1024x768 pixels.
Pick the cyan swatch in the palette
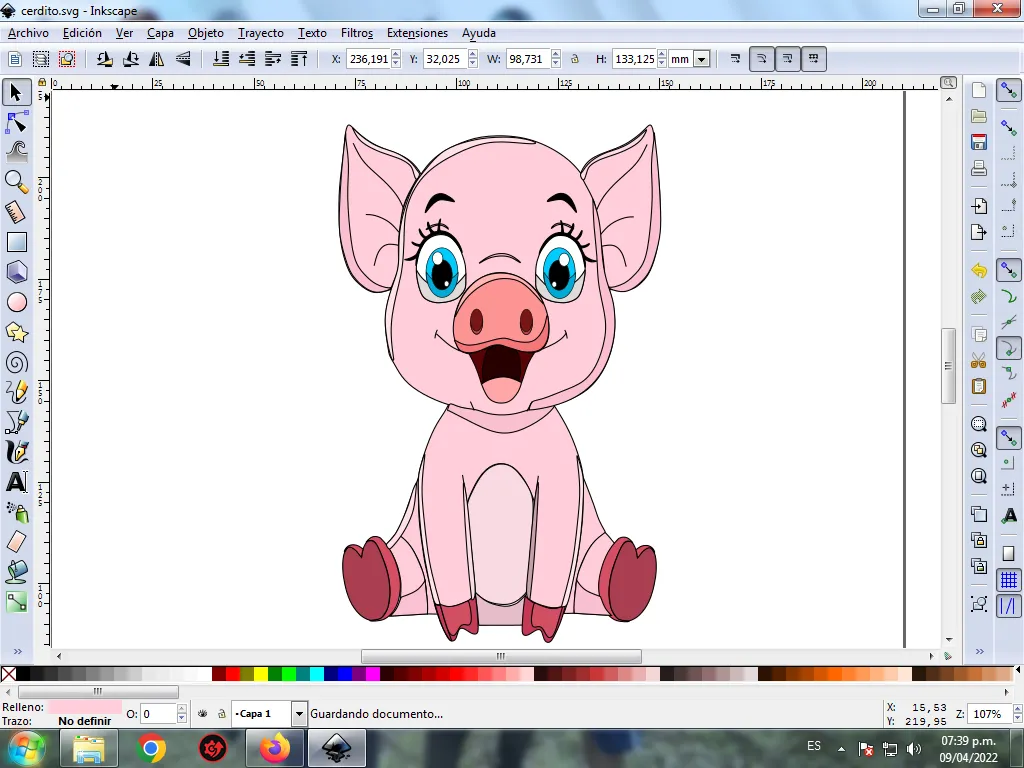[x=317, y=674]
